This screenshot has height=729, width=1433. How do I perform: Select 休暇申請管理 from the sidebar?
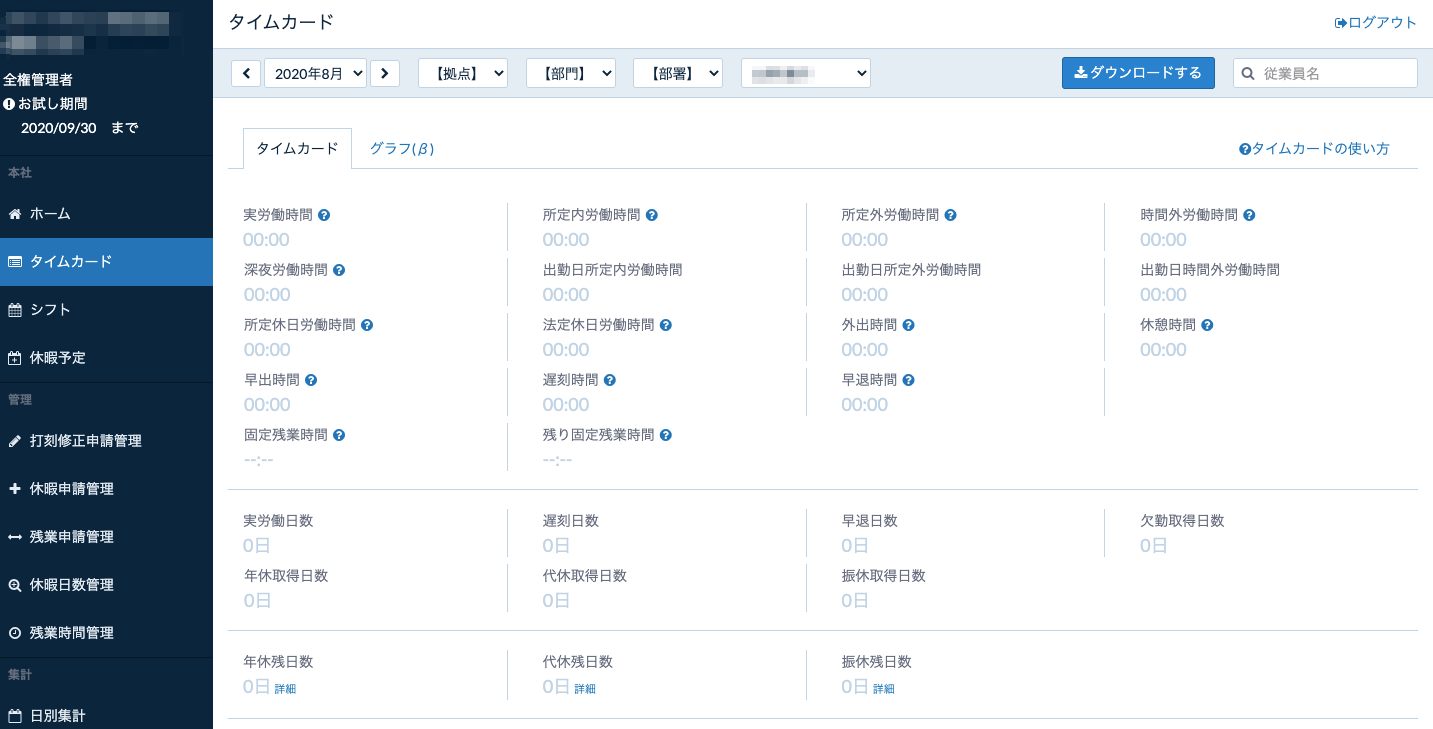71,489
